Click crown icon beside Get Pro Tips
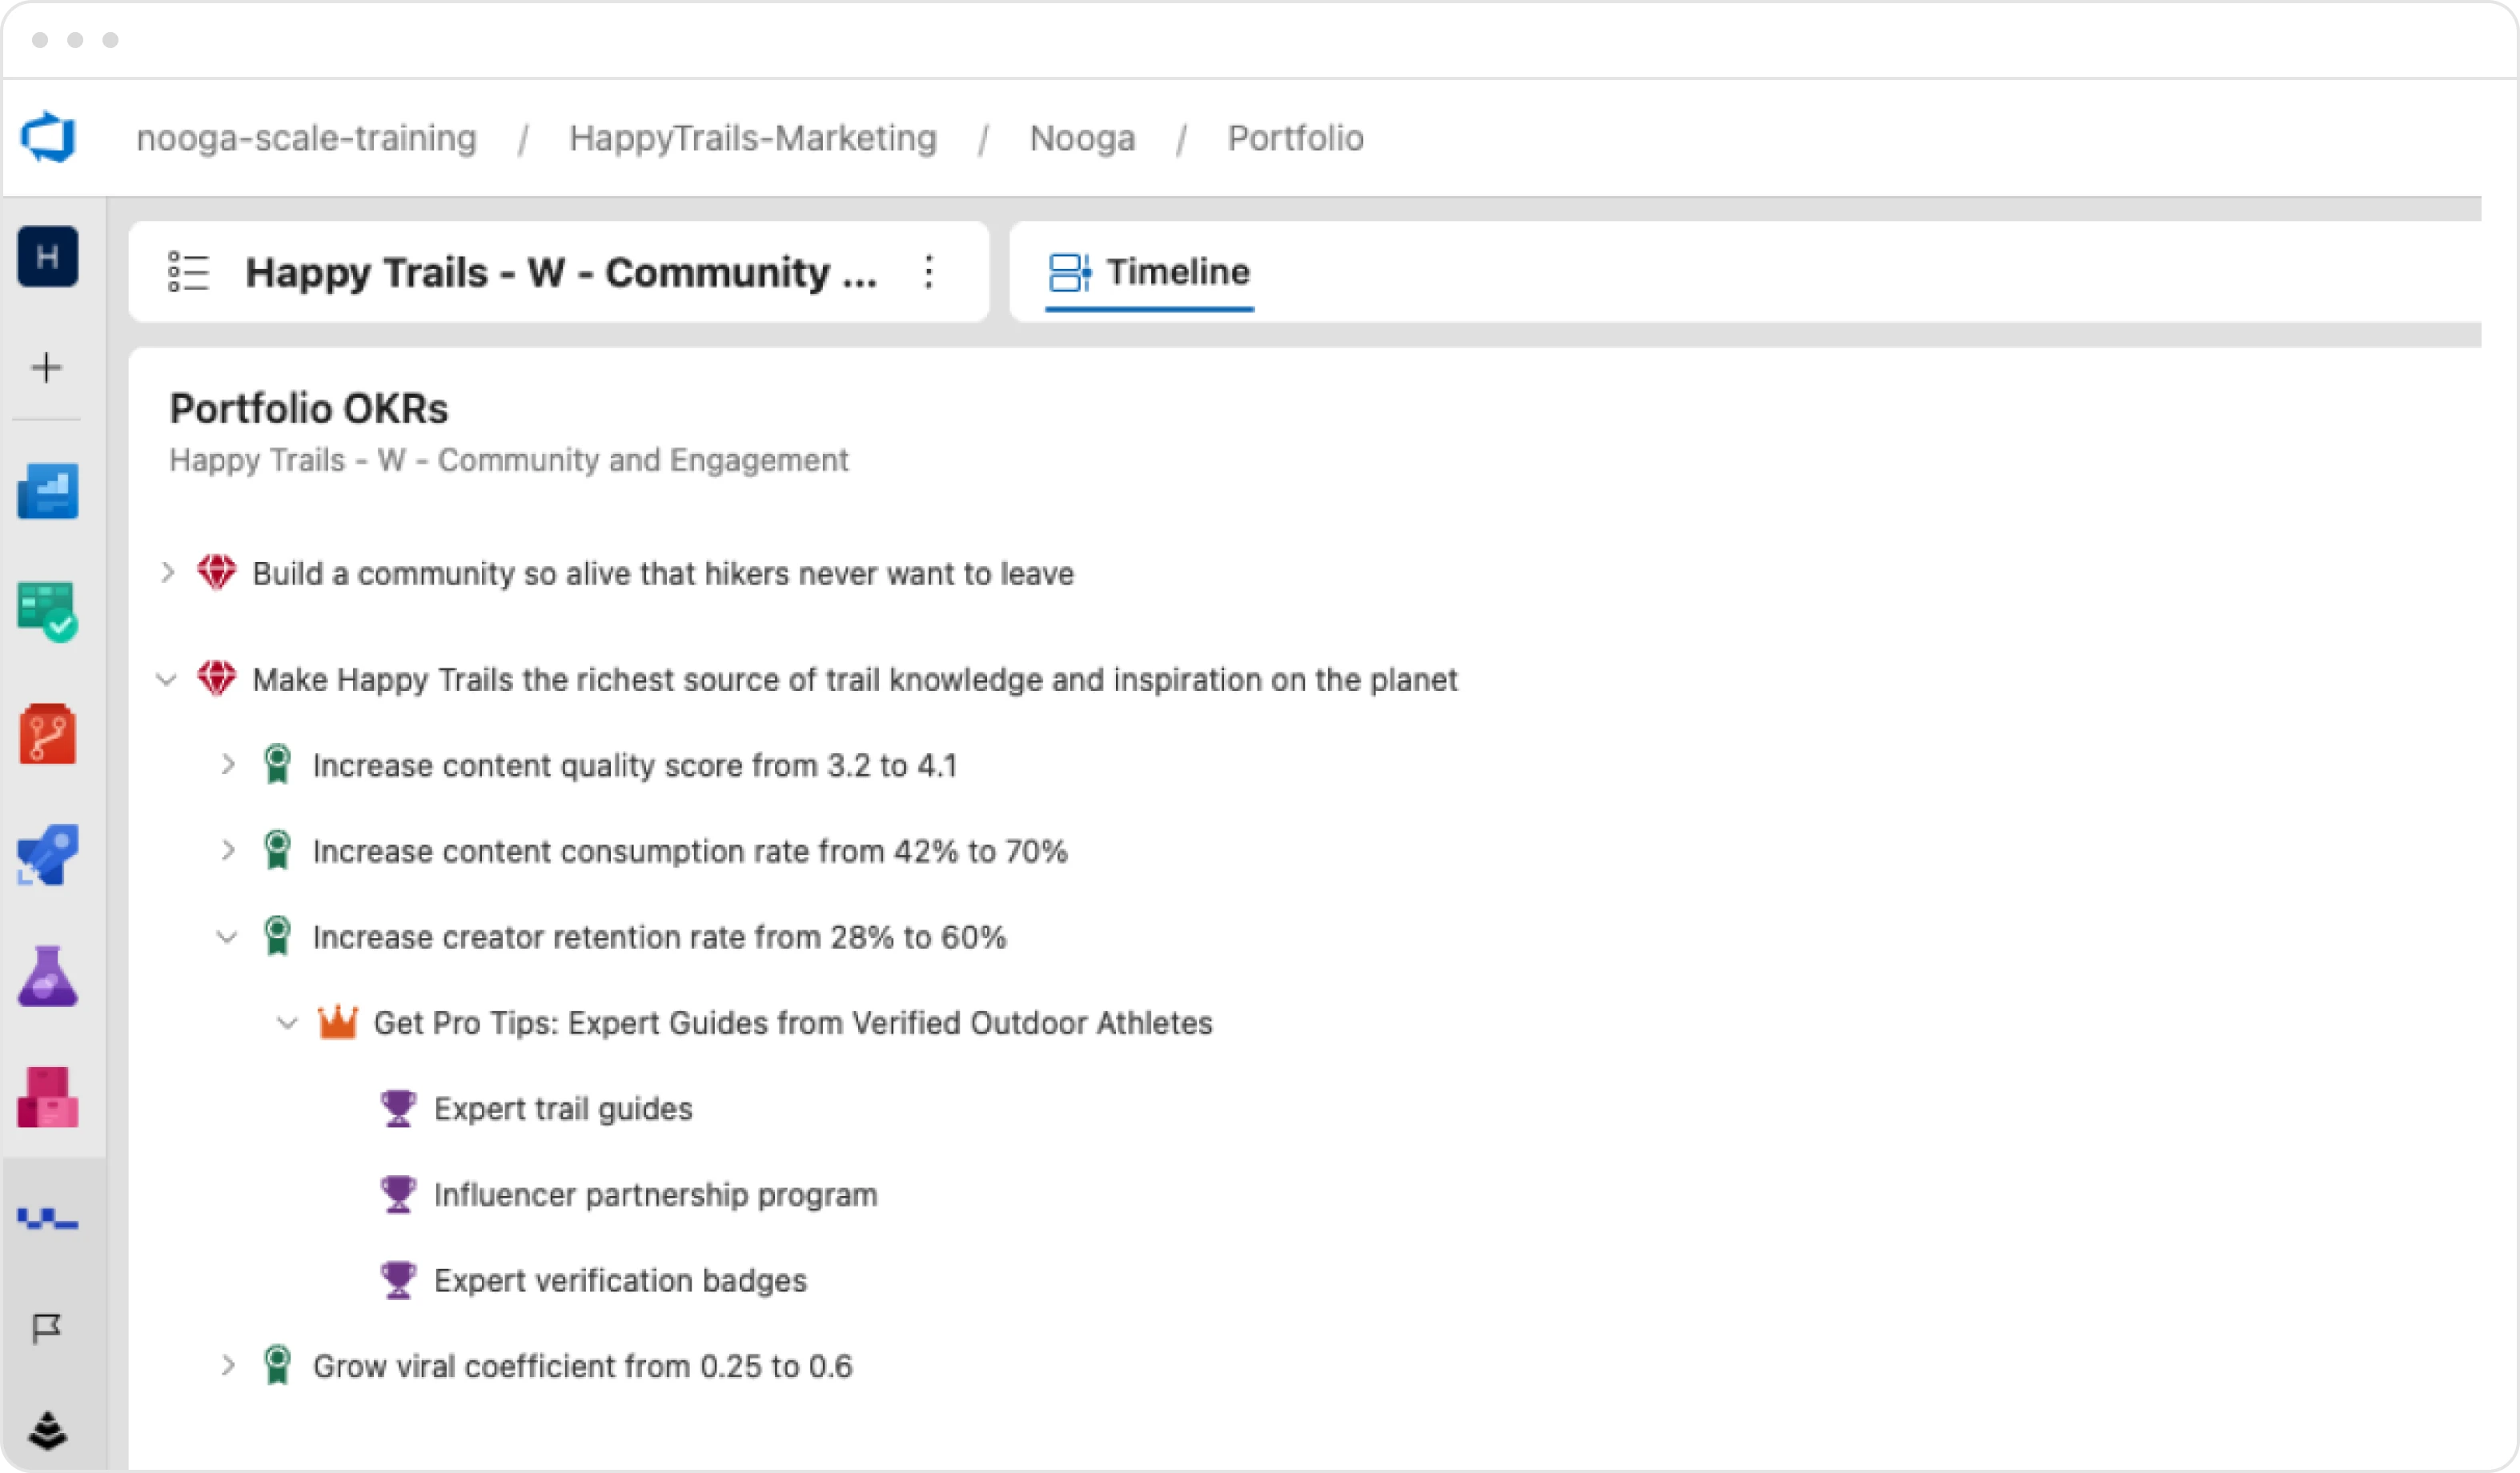Image resolution: width=2520 pixels, height=1473 pixels. point(337,1021)
